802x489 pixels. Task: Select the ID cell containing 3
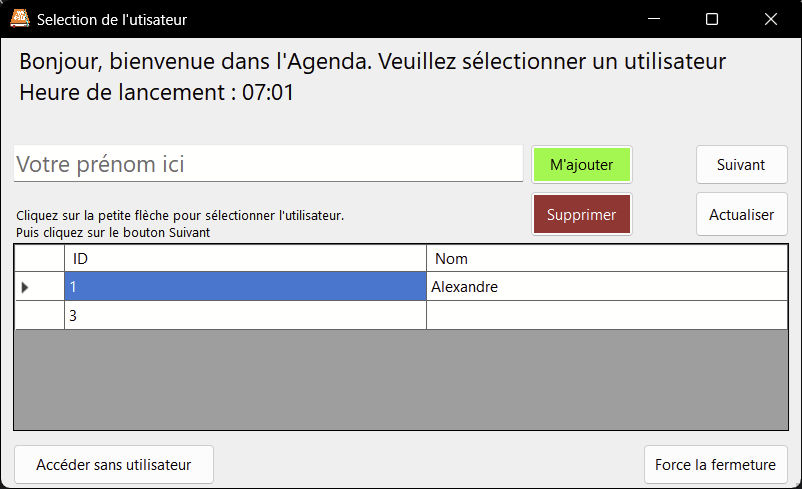[245, 315]
